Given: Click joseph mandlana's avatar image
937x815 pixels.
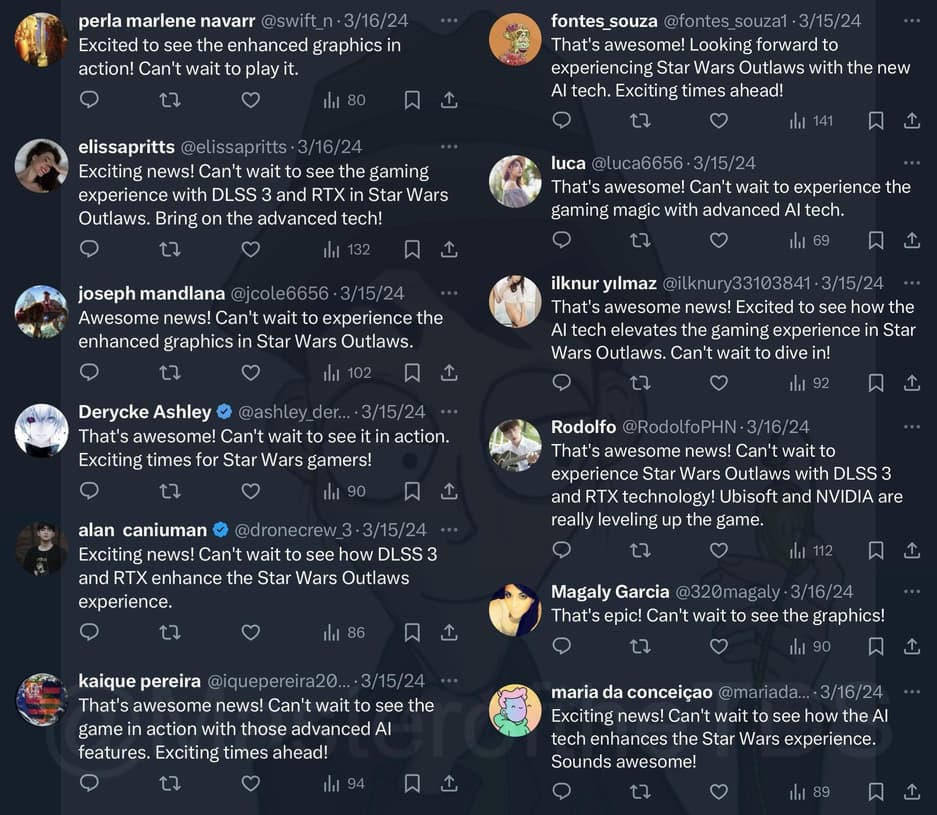Looking at the screenshot, I should 41,312.
